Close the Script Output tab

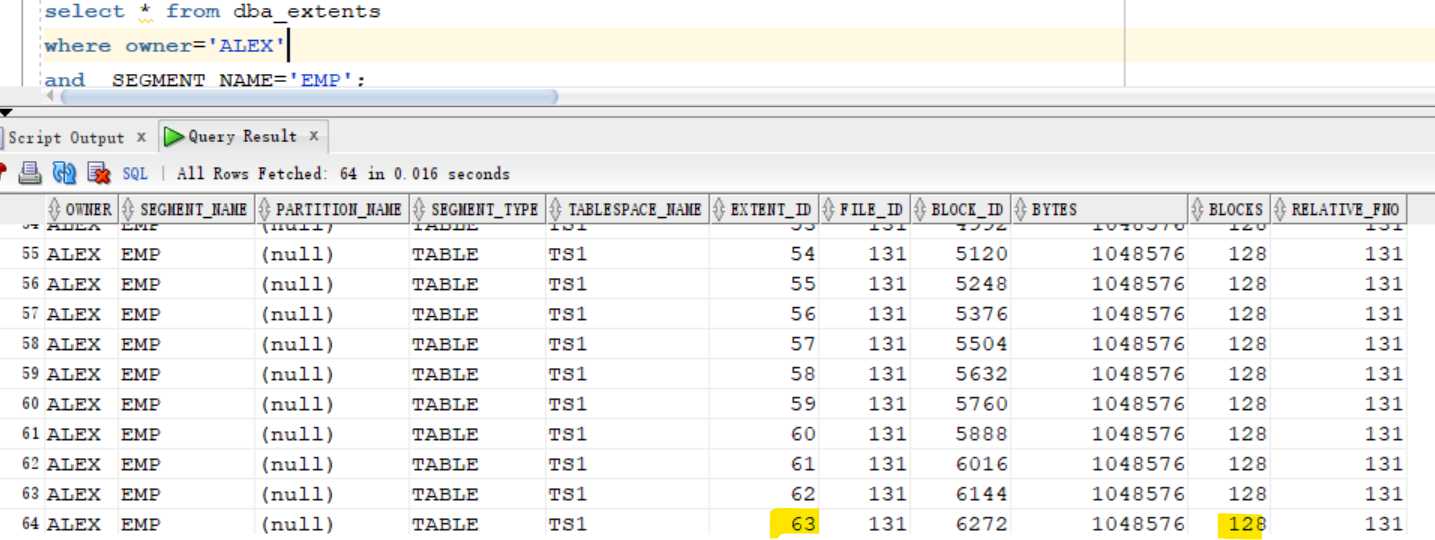pos(141,137)
